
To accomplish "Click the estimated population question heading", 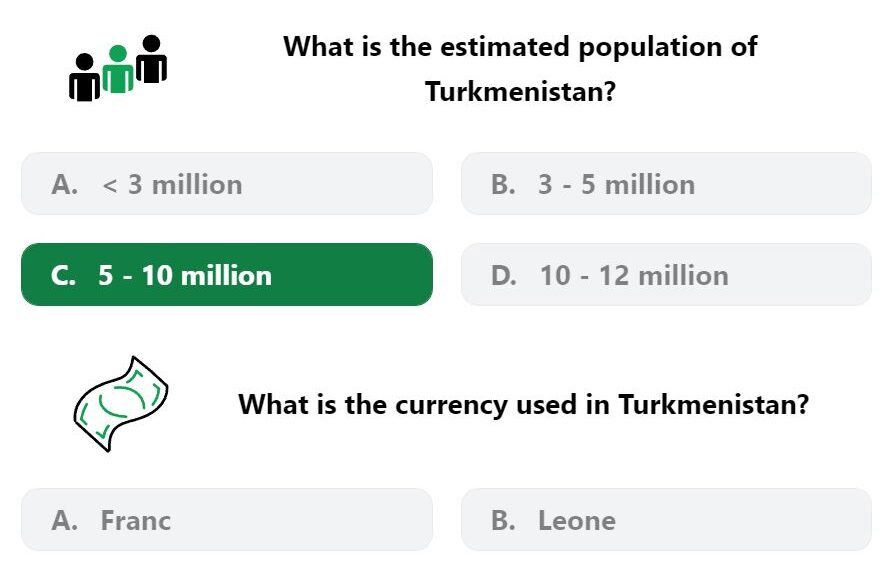I will pos(520,69).
